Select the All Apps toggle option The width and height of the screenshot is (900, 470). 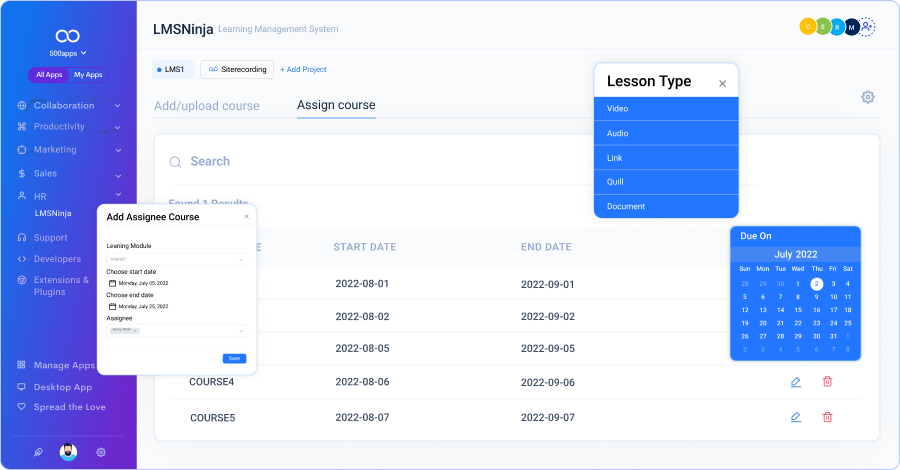tap(49, 75)
